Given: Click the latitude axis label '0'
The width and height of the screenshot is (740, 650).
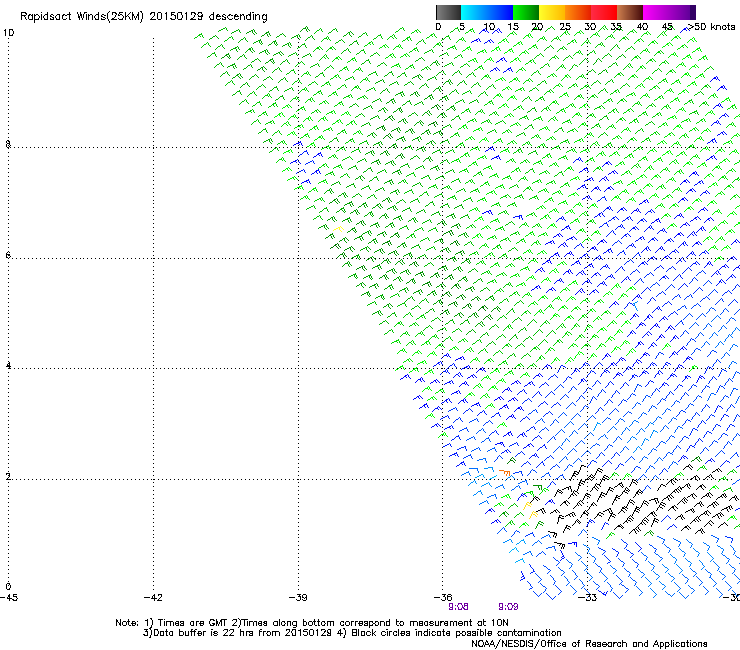Looking at the screenshot, I should pos(8,587).
